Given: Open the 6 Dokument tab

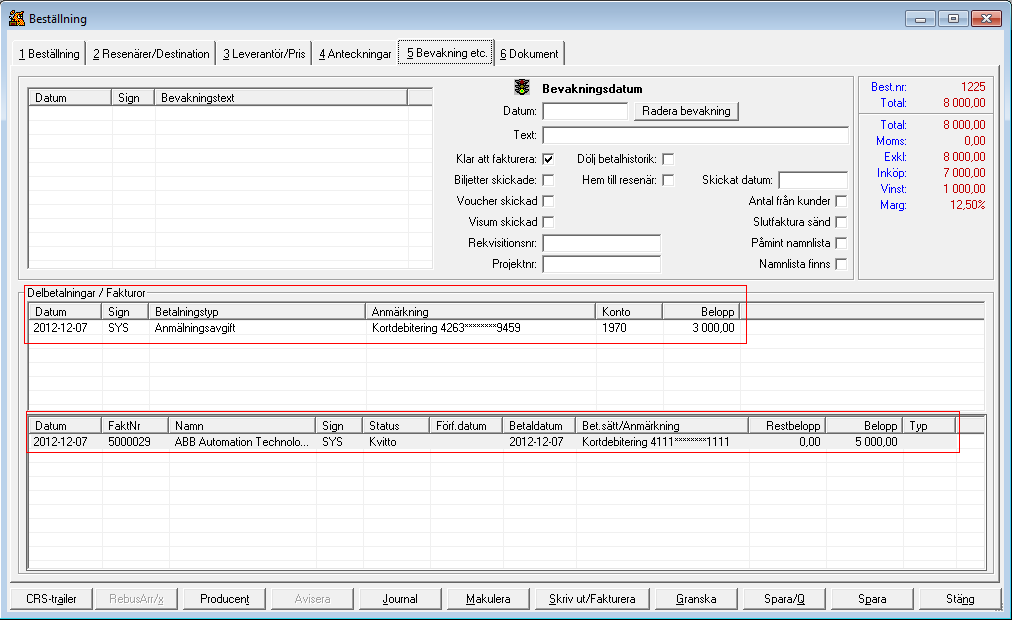Looking at the screenshot, I should point(529,54).
